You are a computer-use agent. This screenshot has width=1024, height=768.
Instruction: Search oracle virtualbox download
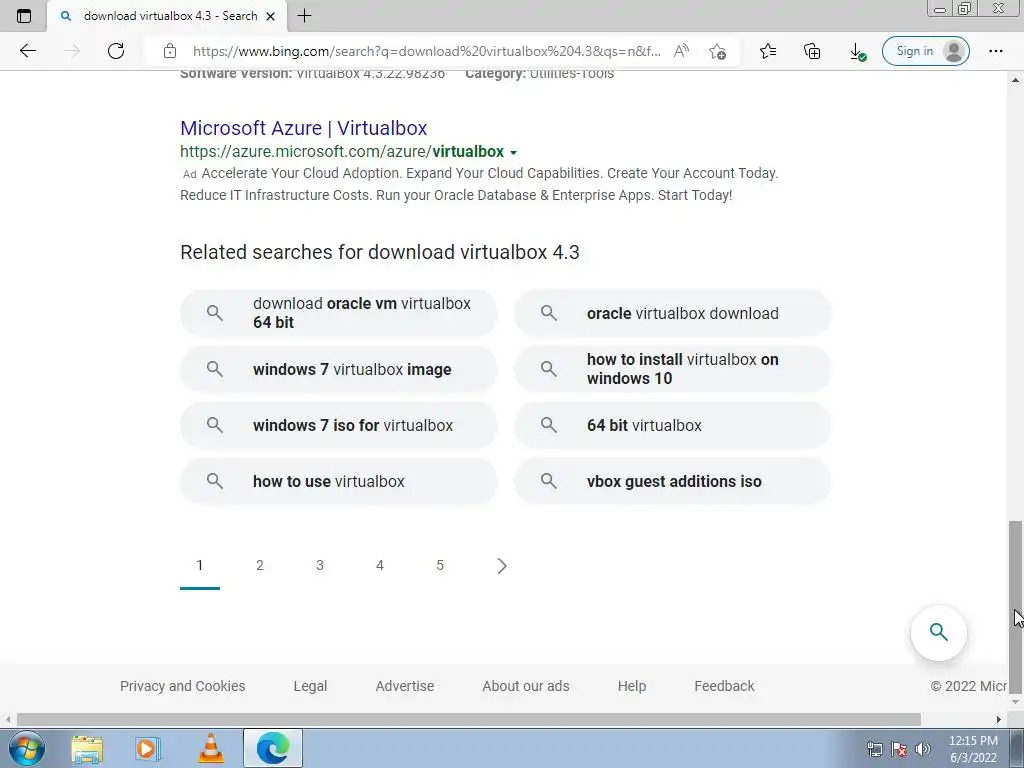[673, 313]
